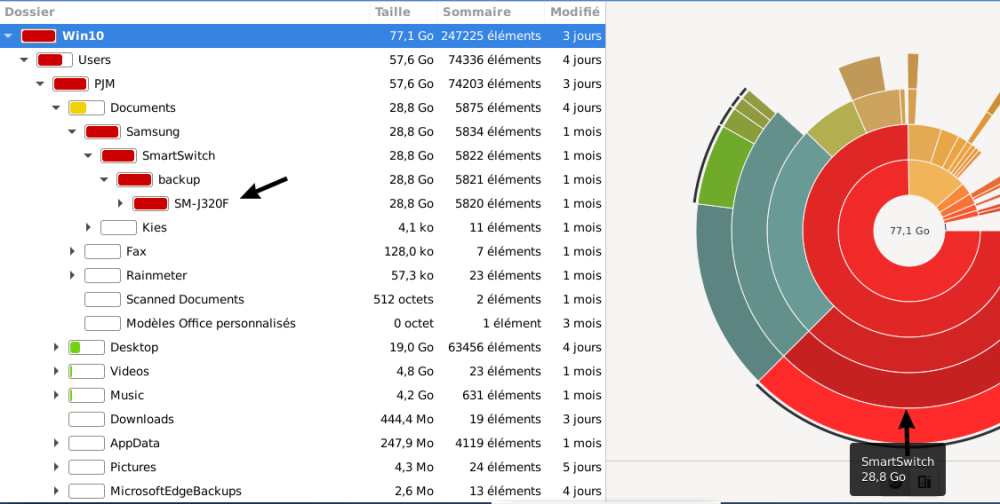Click the Sommaire column header
This screenshot has width=1000, height=504.
tap(476, 12)
